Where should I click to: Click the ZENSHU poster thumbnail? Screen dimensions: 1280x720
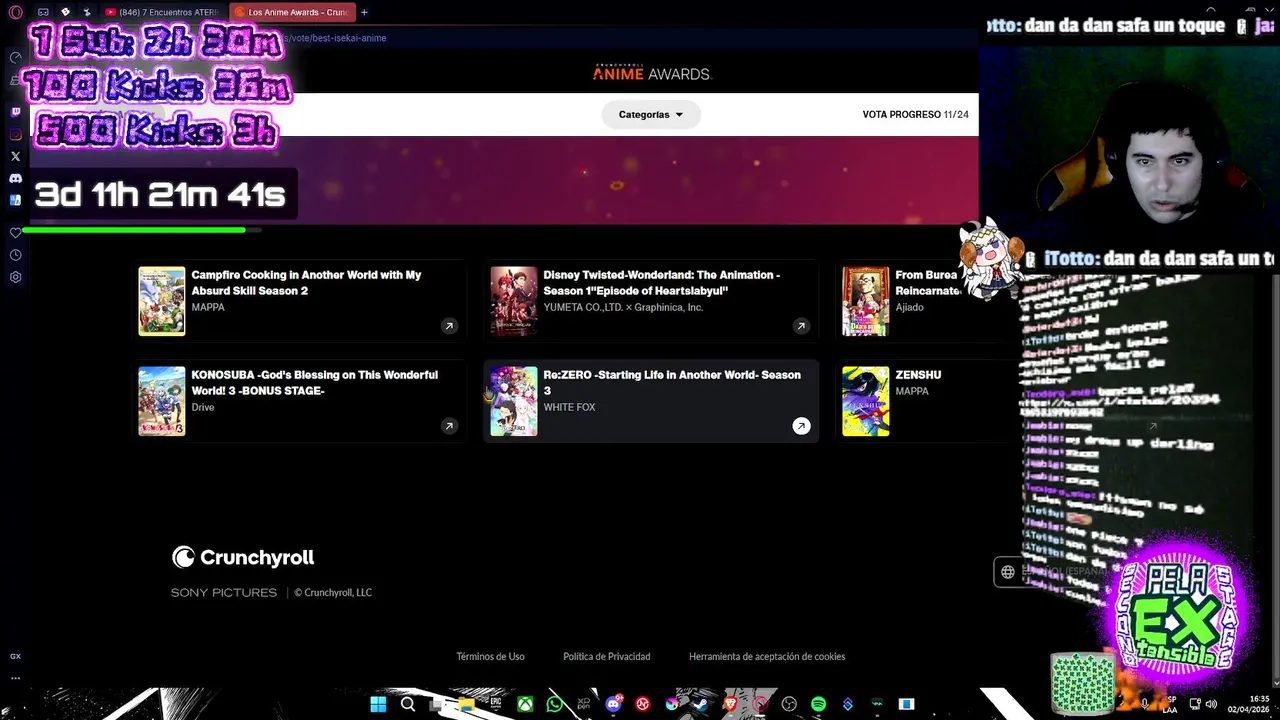(x=866, y=401)
